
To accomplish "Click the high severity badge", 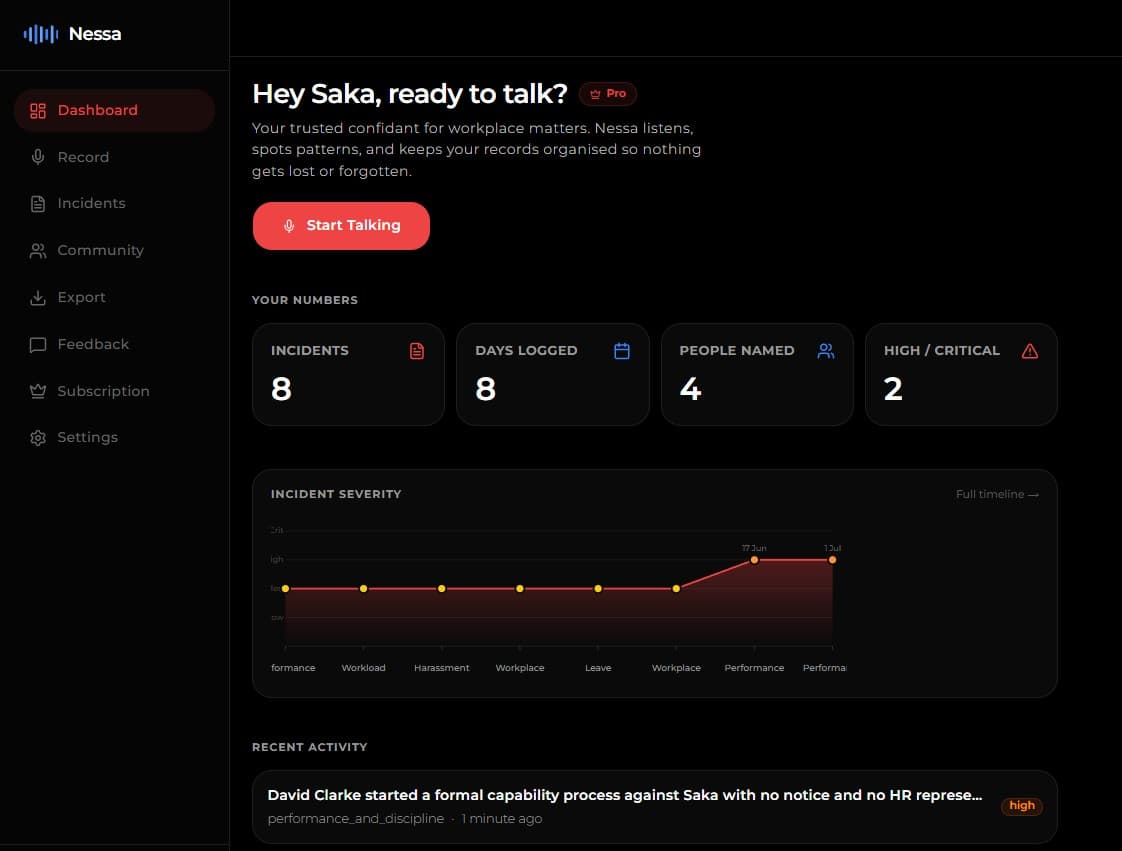I will pos(1022,806).
